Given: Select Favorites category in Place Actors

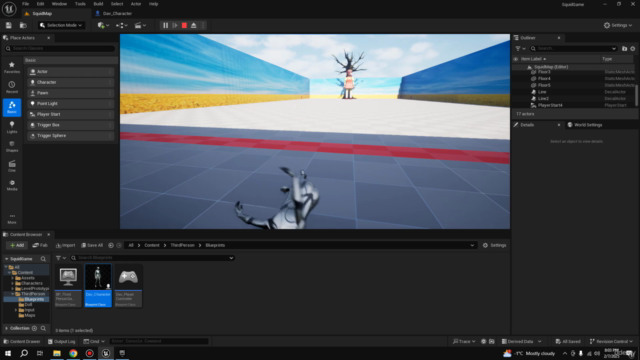Looking at the screenshot, I should tap(12, 67).
